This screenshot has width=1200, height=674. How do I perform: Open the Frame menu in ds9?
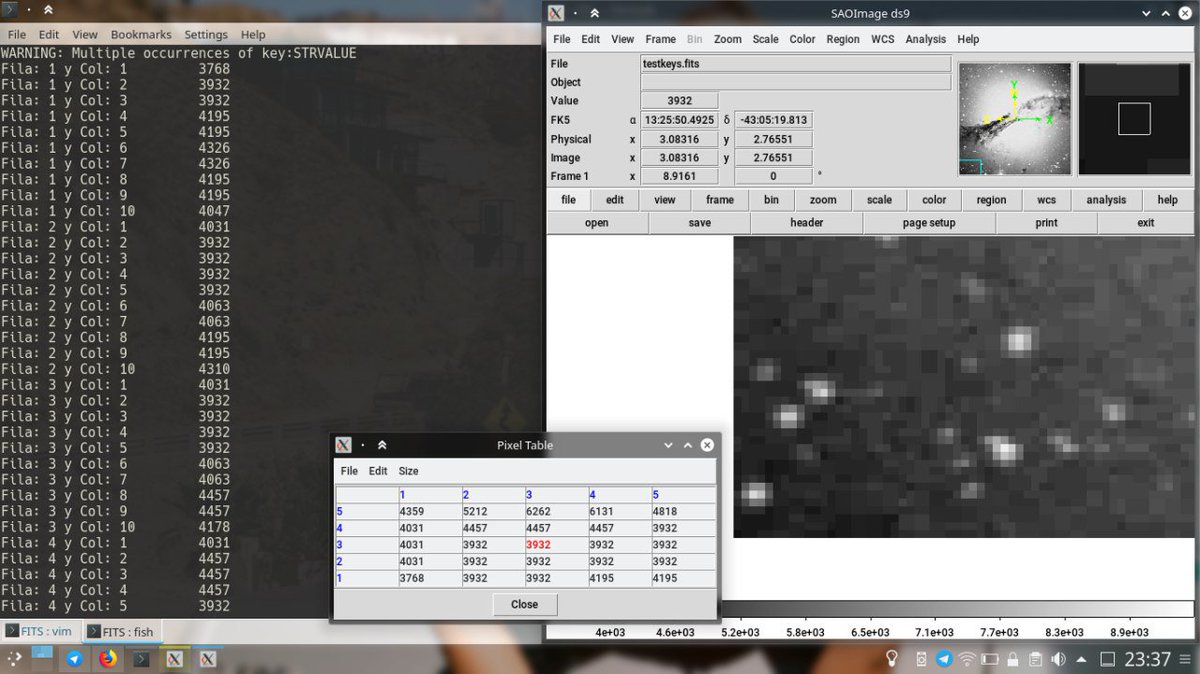[x=661, y=39]
